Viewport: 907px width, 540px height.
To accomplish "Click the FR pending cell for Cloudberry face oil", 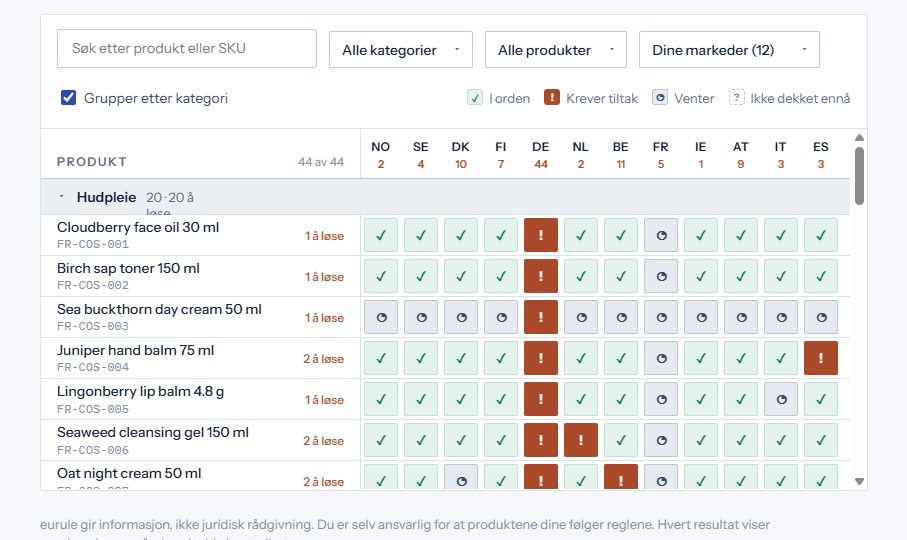I will coord(661,235).
